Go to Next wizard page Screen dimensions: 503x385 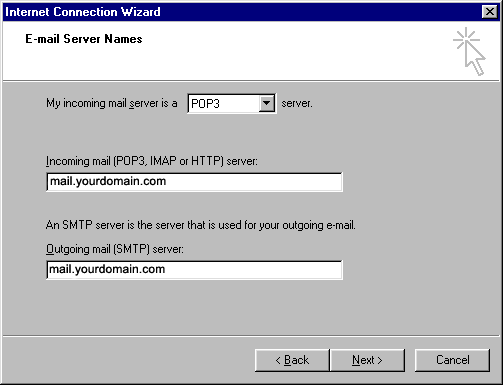pyautogui.click(x=367, y=360)
